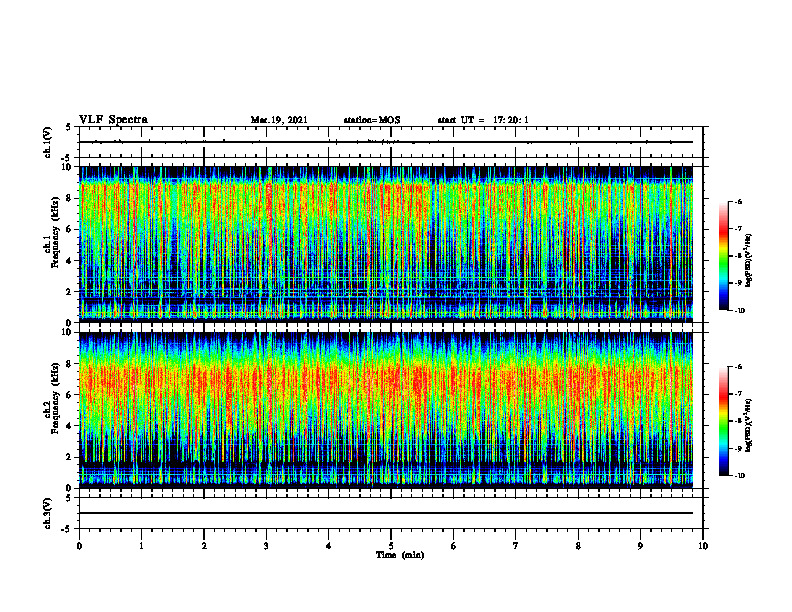Click time axis tick label '3'
The image size is (792, 612).
[x=266, y=546]
